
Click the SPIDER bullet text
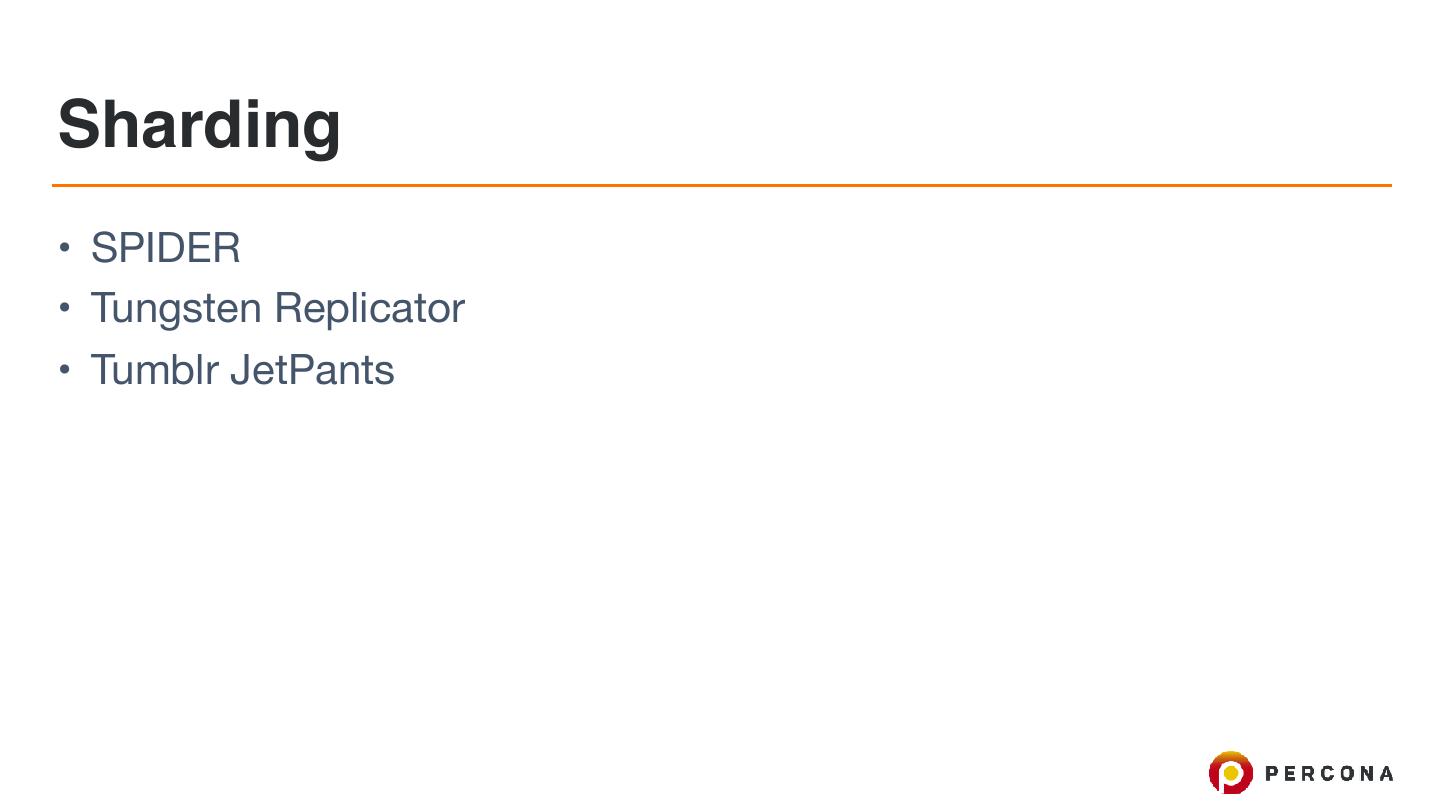tap(165, 248)
